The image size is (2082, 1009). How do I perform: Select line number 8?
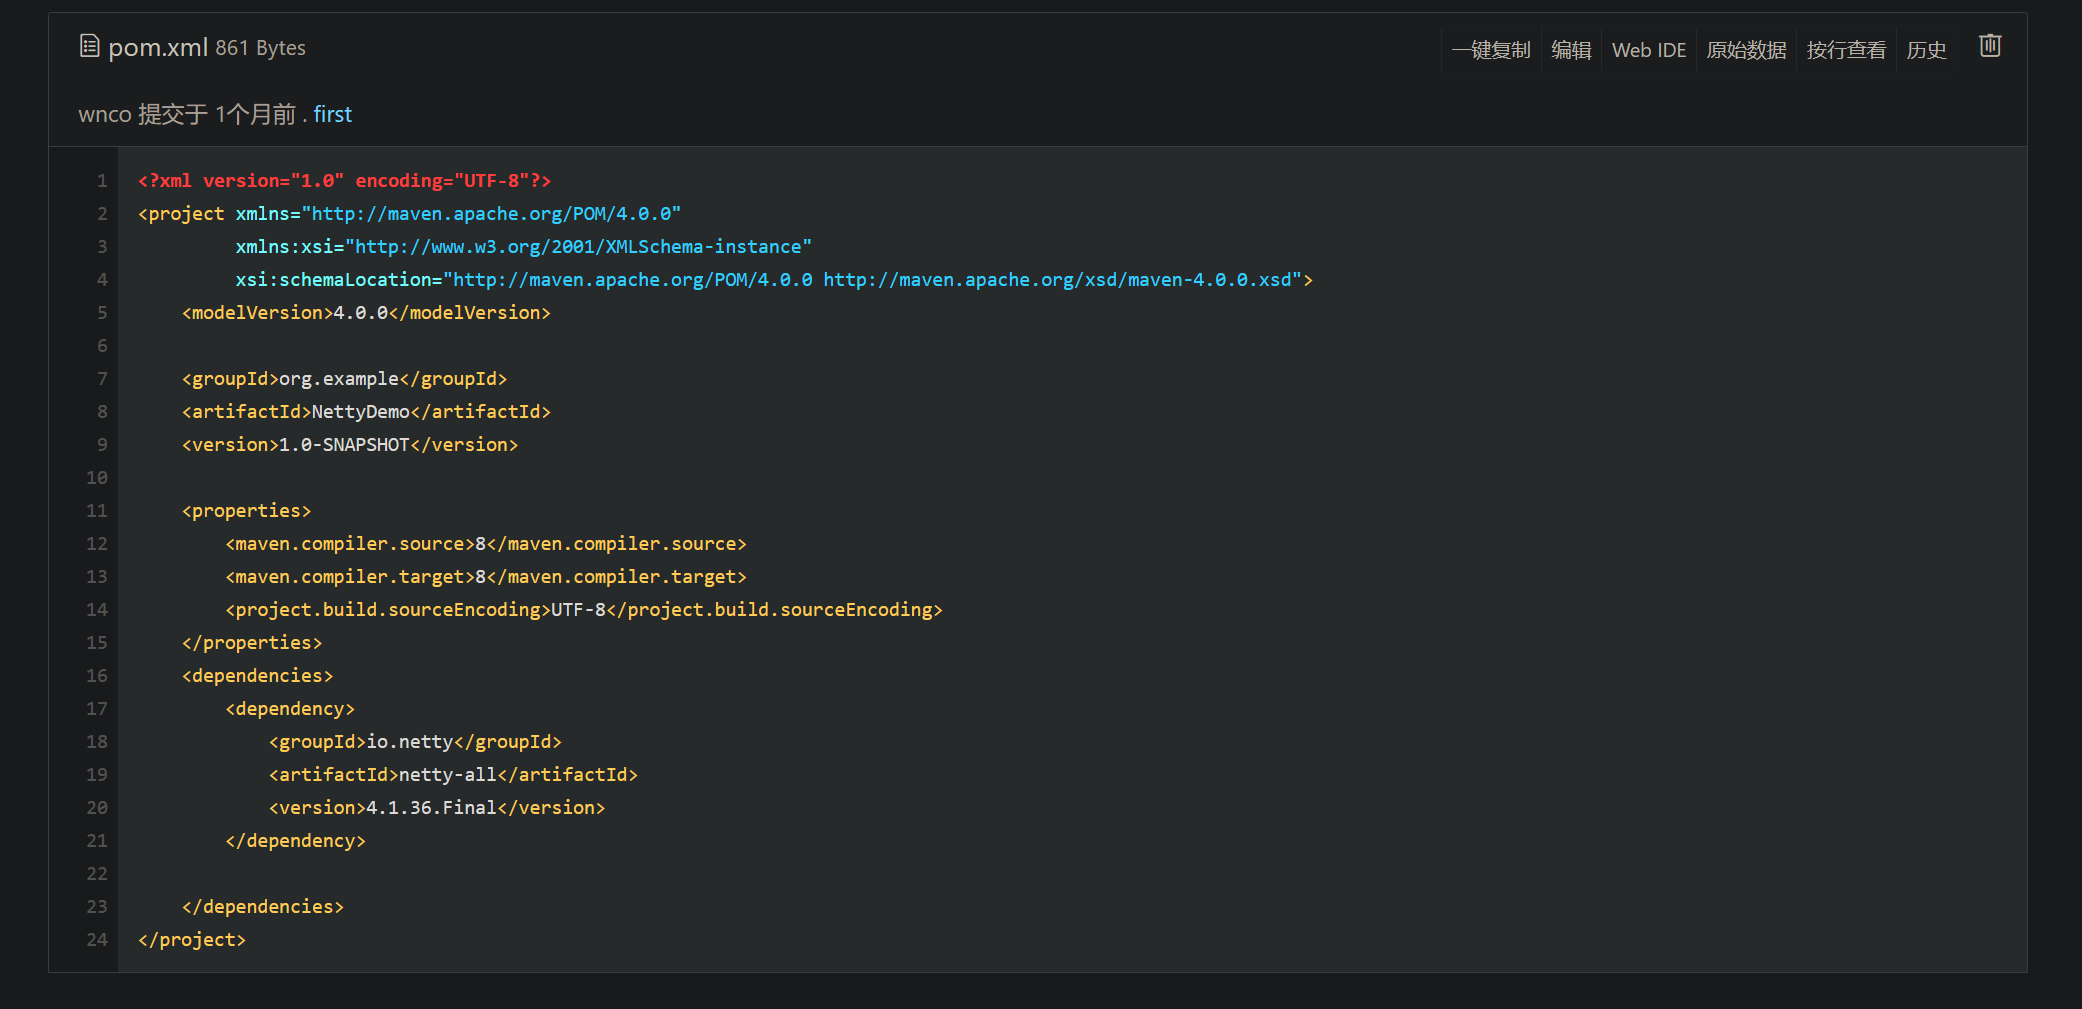[102, 412]
